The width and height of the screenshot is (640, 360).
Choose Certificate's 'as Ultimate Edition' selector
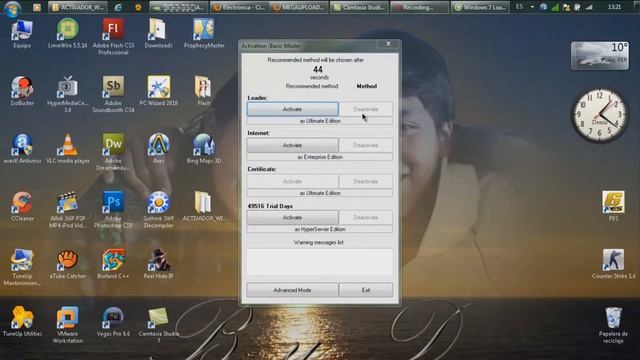(x=320, y=193)
